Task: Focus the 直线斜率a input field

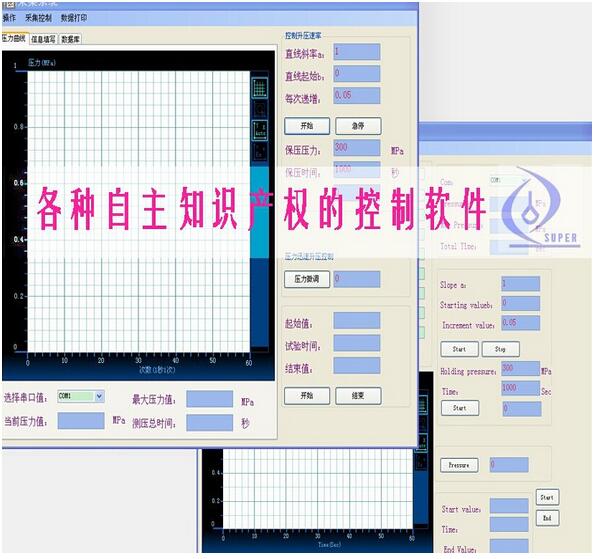Action: [x=357, y=52]
